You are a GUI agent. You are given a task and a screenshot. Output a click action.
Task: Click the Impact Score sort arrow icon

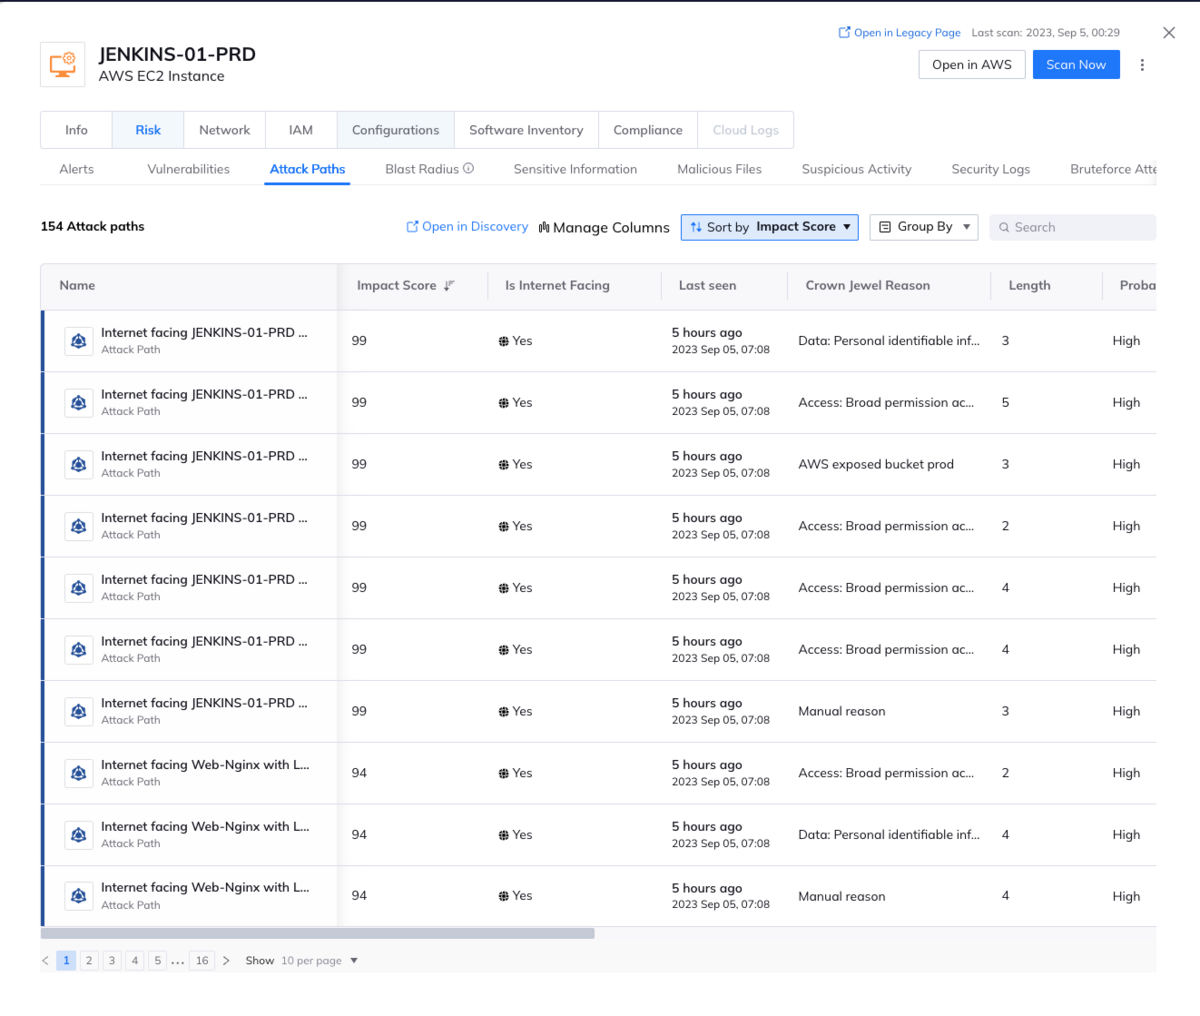coord(449,286)
